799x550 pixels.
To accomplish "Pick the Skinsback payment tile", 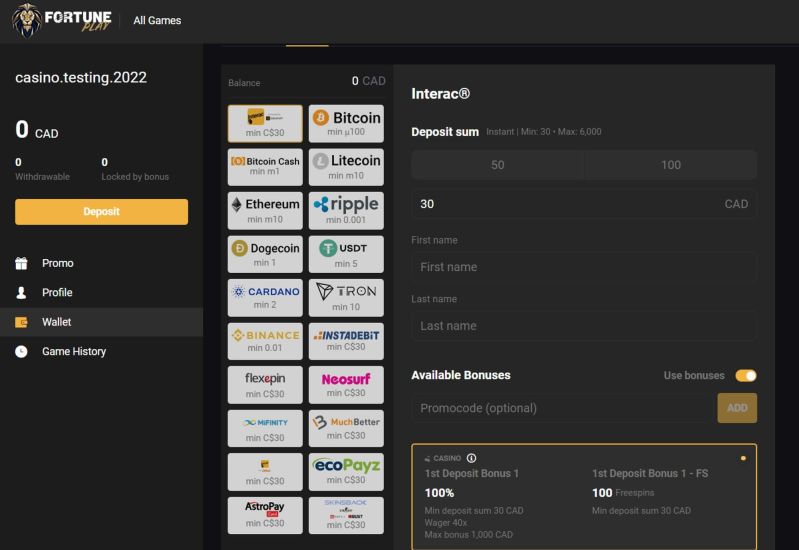I will click(346, 515).
